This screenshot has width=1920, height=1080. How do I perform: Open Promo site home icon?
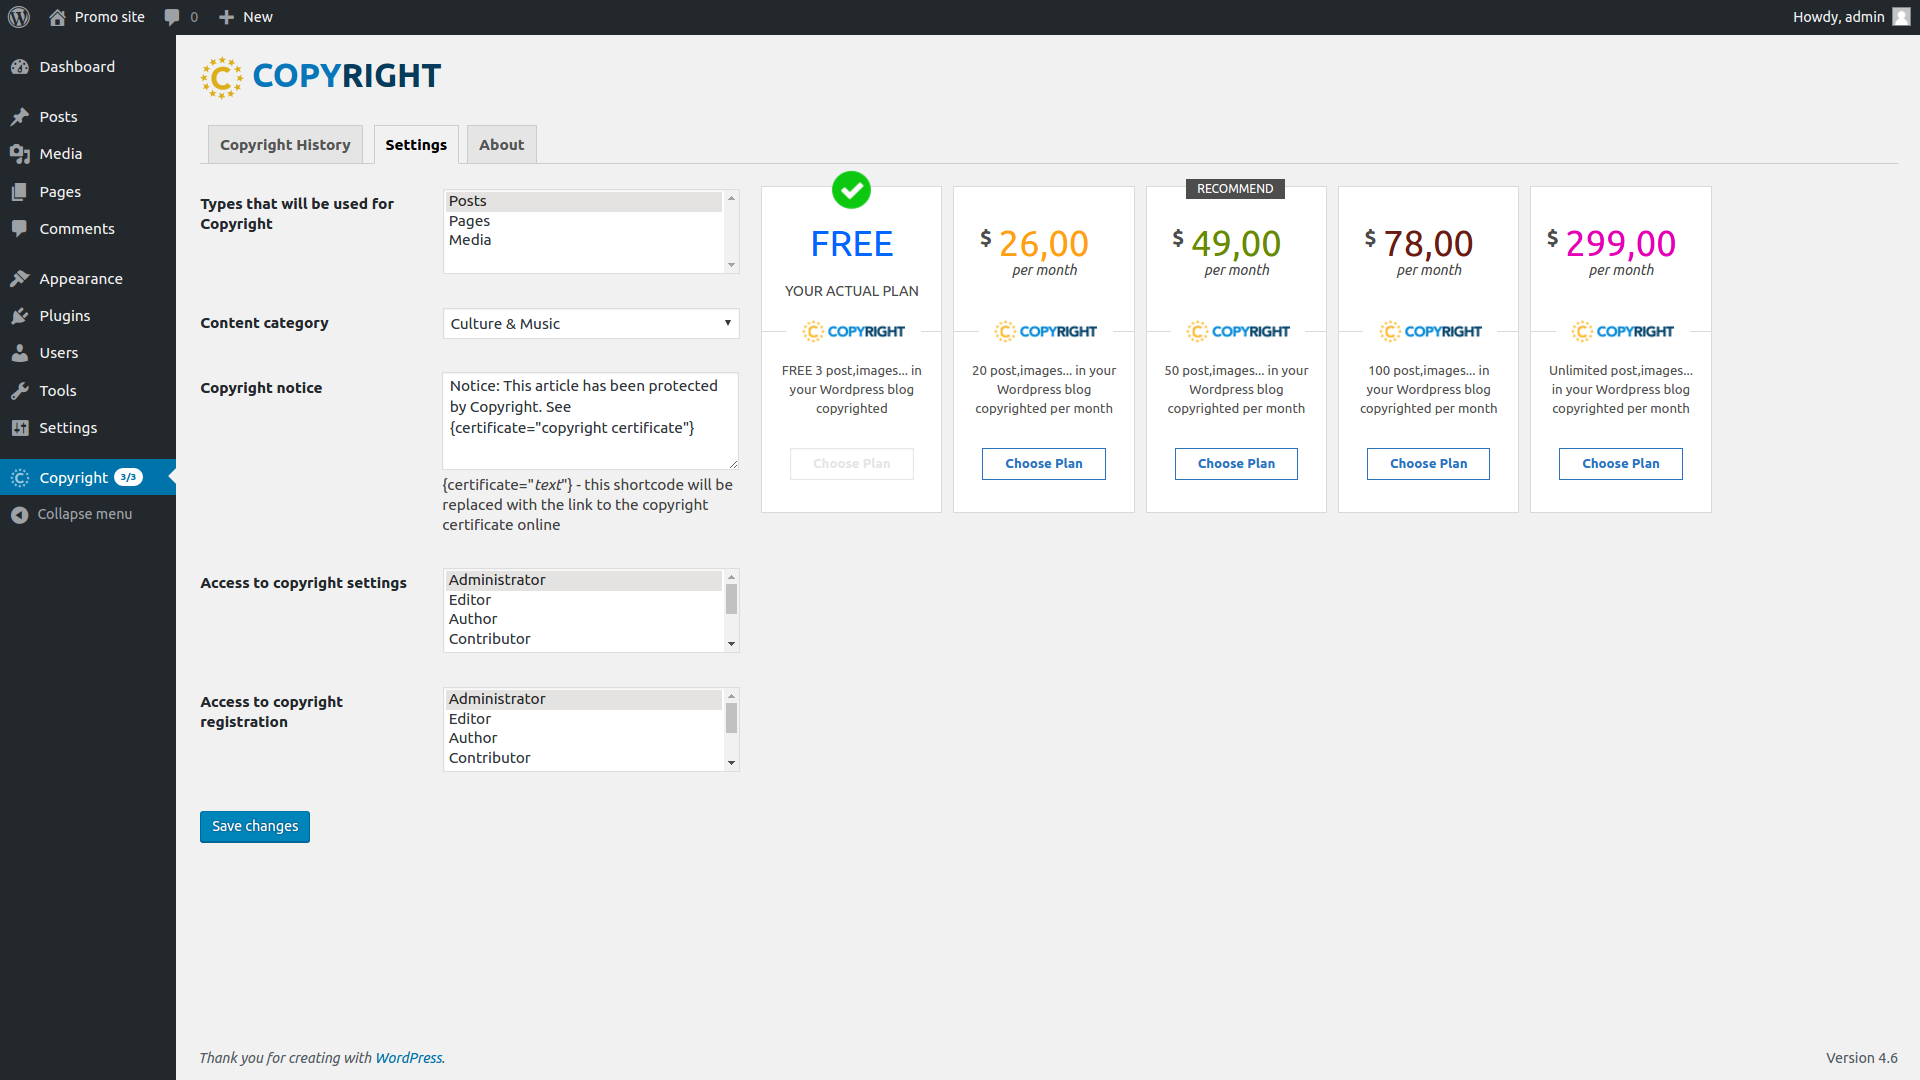[57, 17]
